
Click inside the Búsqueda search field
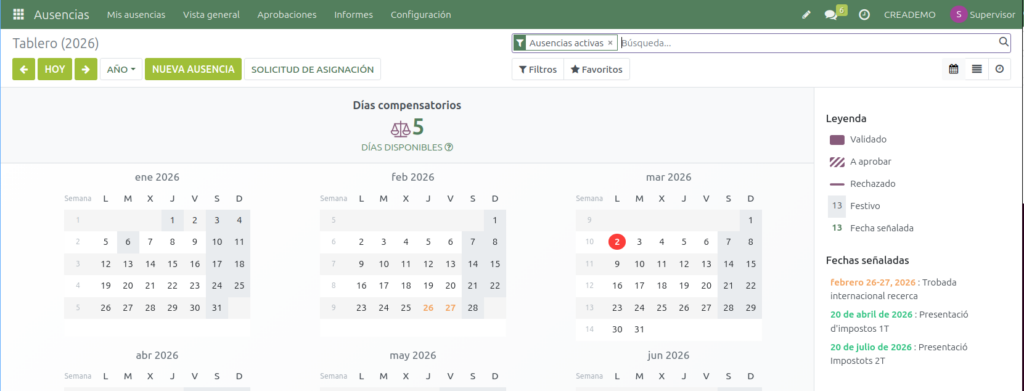[808, 42]
